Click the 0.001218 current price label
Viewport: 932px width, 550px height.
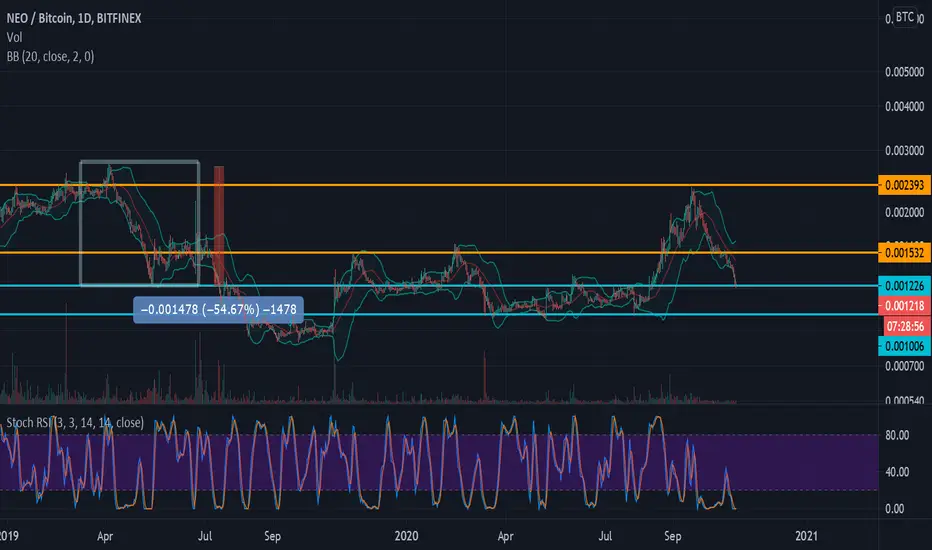(904, 306)
